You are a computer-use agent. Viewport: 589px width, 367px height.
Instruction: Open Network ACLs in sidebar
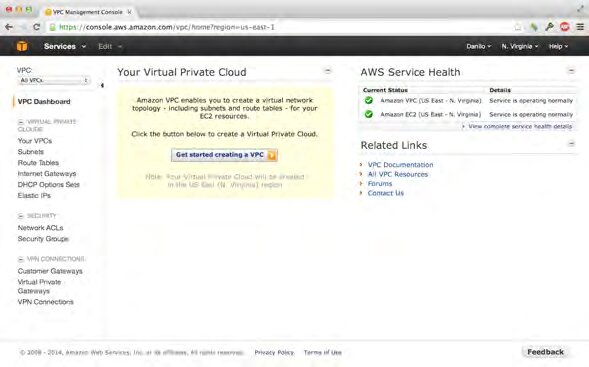click(x=40, y=228)
